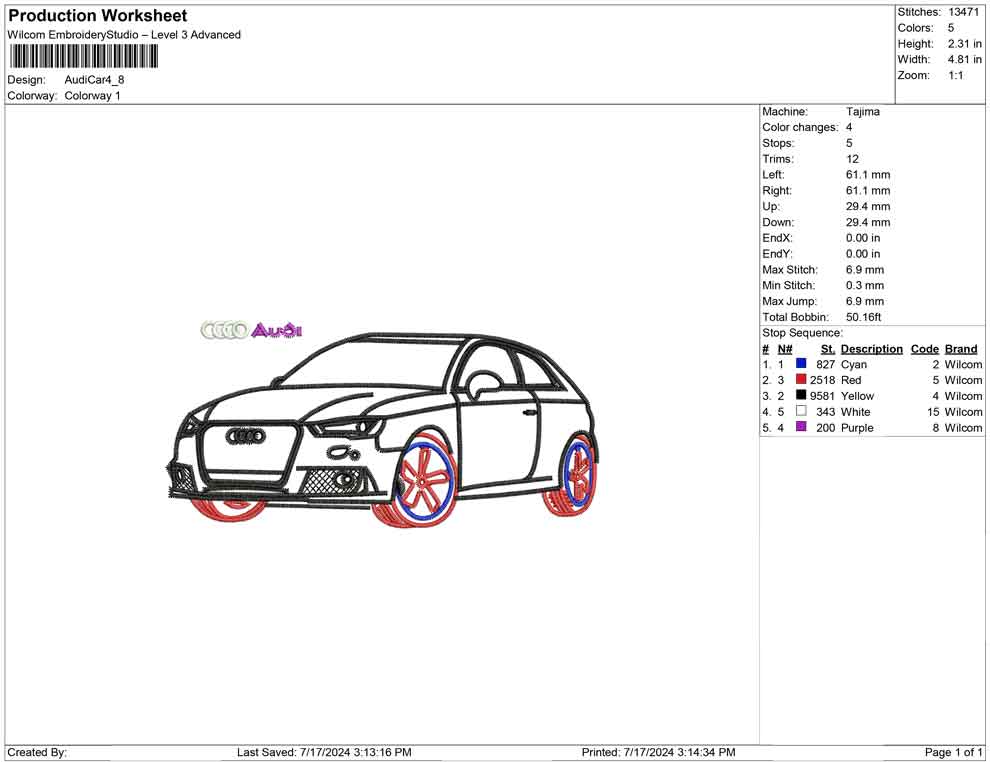
Task: Click the Code column header
Action: [924, 349]
